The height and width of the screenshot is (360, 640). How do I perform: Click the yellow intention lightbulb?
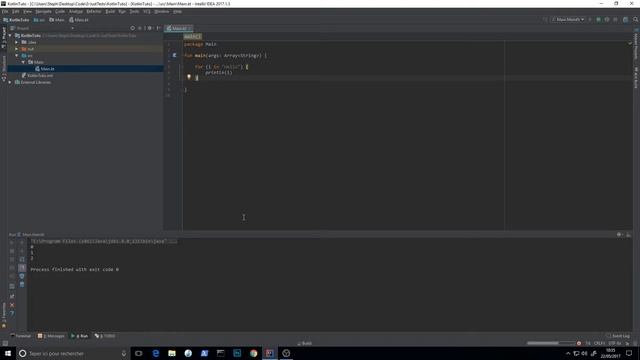click(x=189, y=77)
